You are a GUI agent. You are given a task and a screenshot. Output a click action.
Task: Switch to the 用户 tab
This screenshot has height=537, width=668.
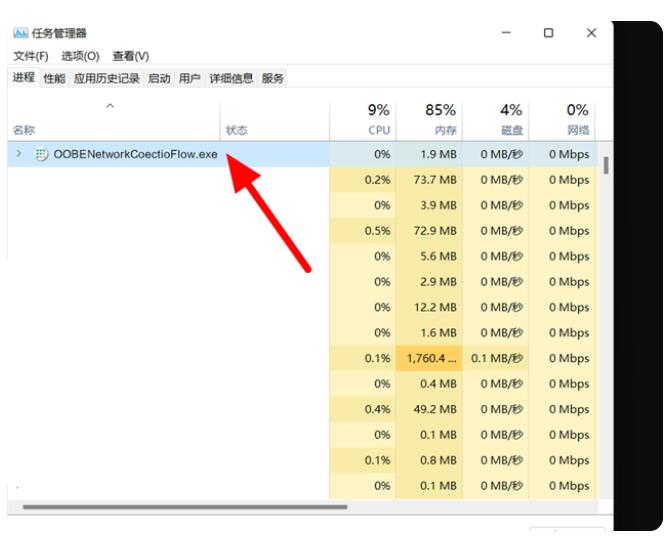(x=189, y=78)
